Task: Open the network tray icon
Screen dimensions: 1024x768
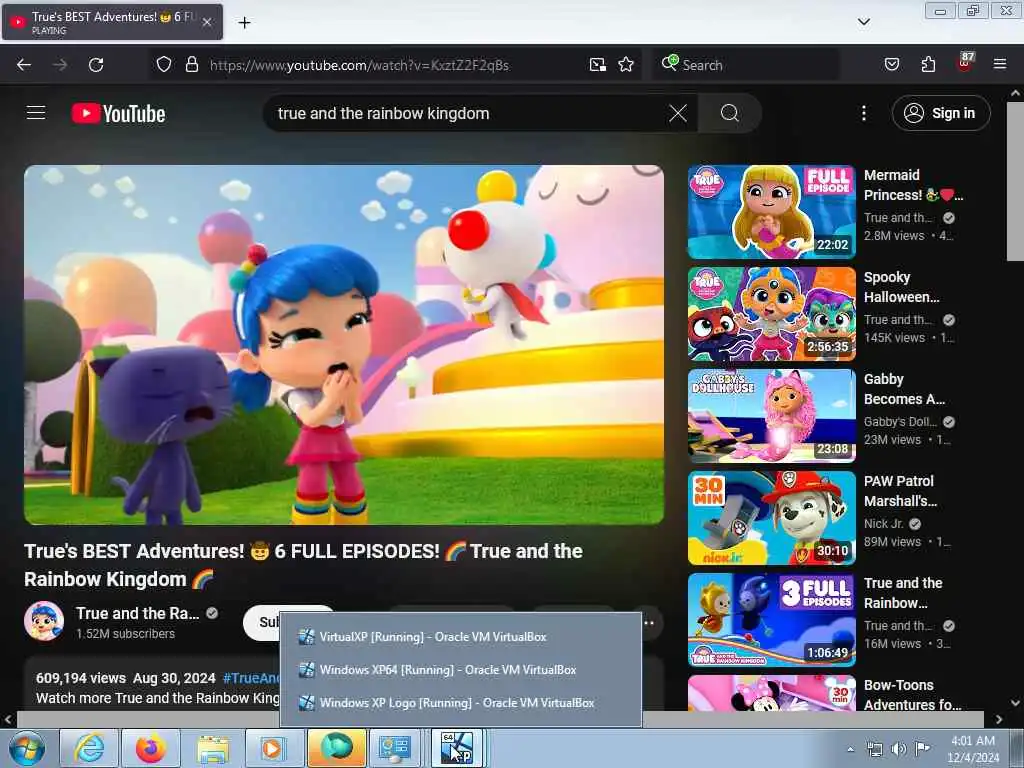Action: (874, 749)
